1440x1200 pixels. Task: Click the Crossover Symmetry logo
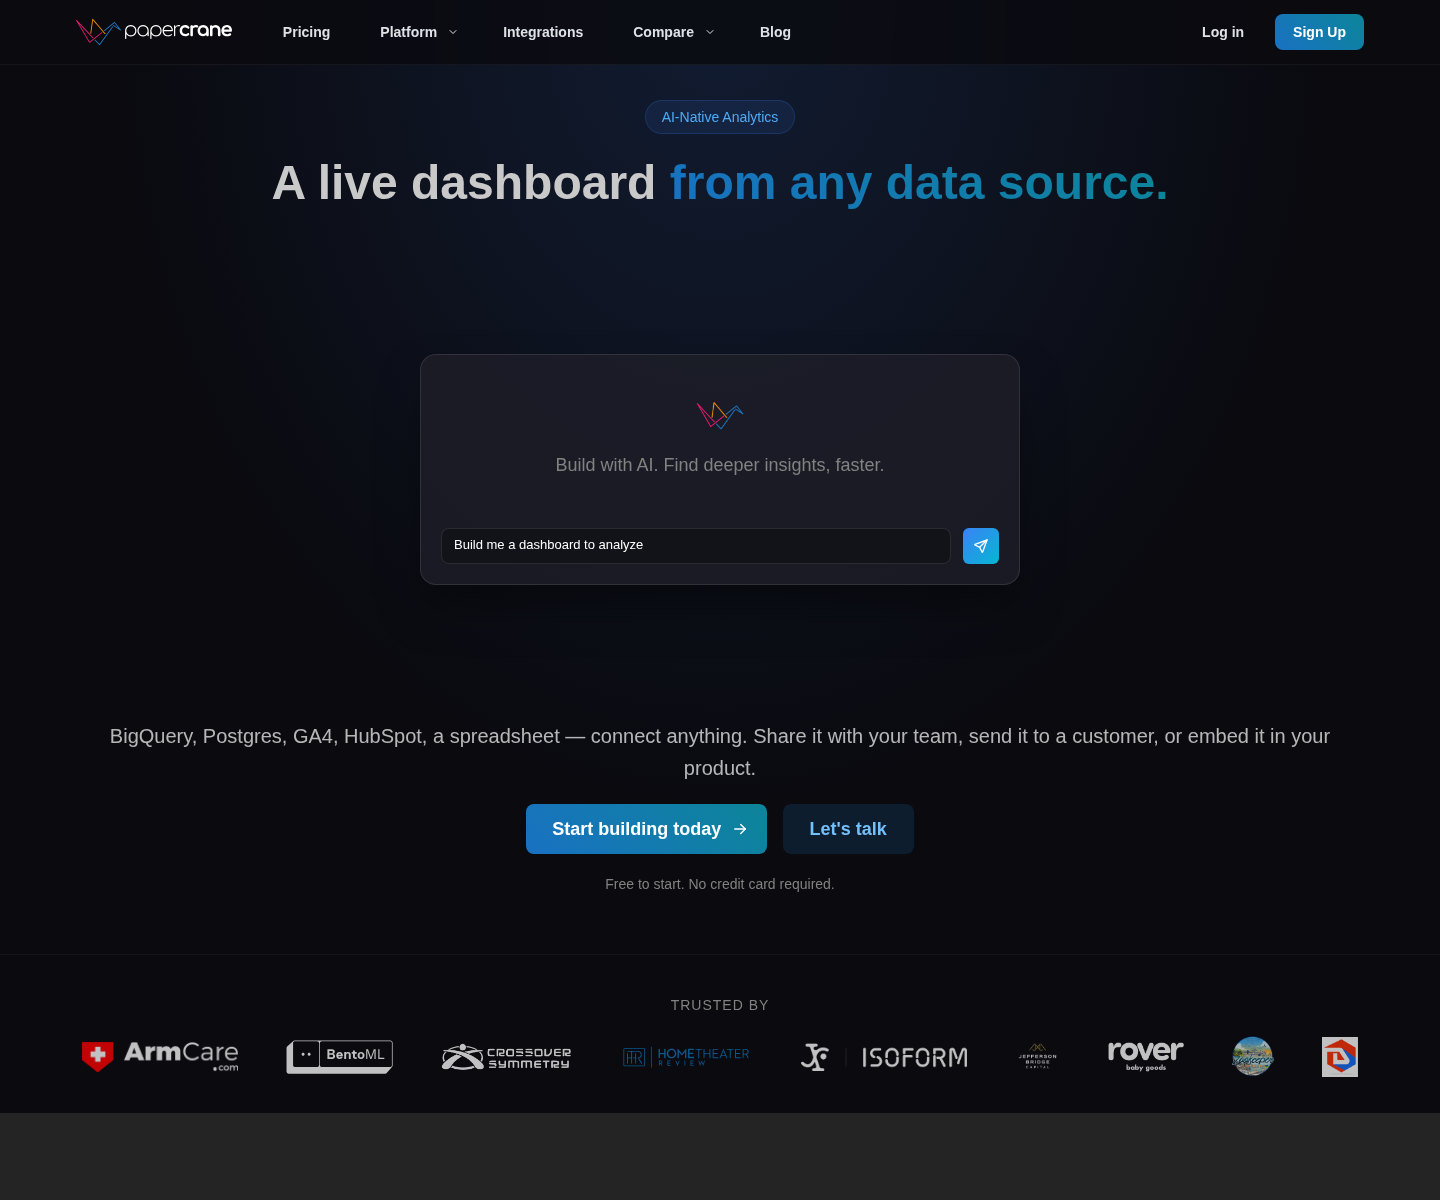[x=507, y=1057]
